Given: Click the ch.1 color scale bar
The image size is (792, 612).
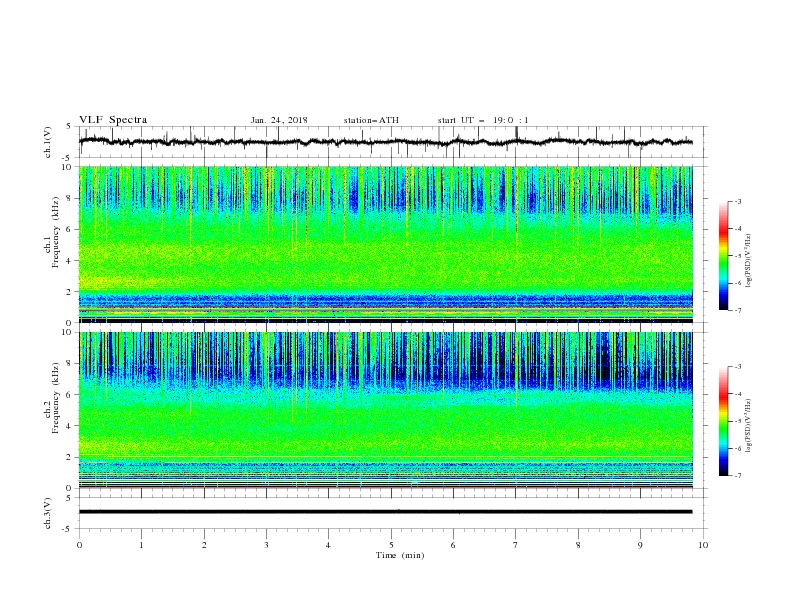Looking at the screenshot, I should [x=723, y=256].
